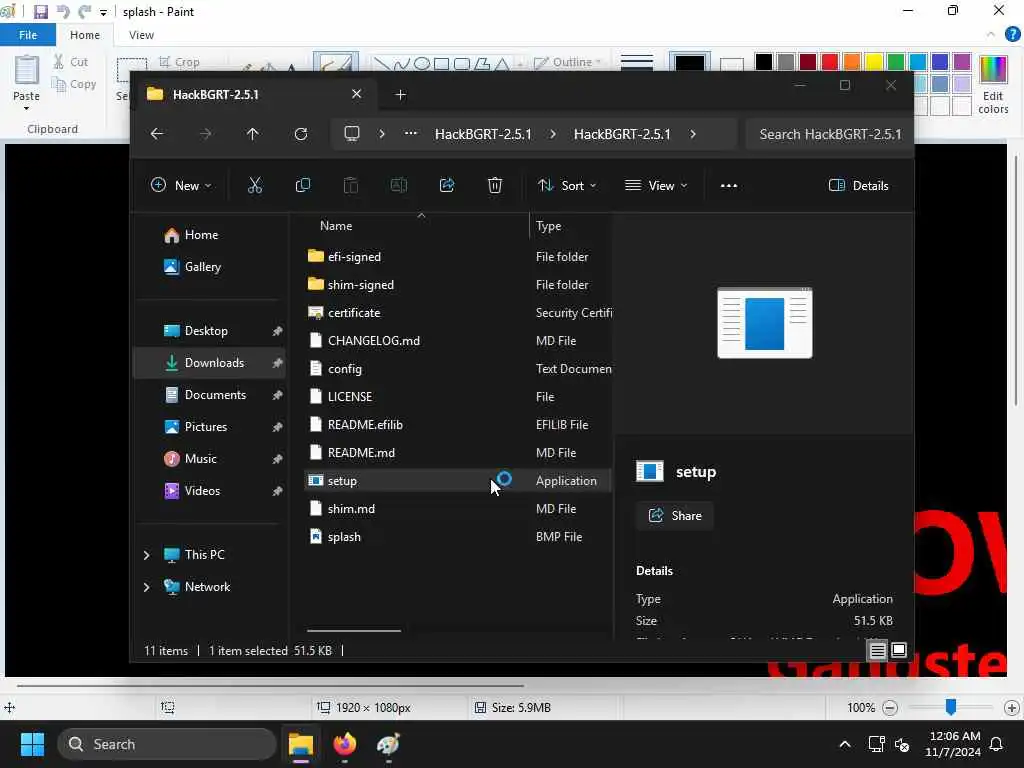Click the Paint Undo icon in title bar

tap(63, 12)
